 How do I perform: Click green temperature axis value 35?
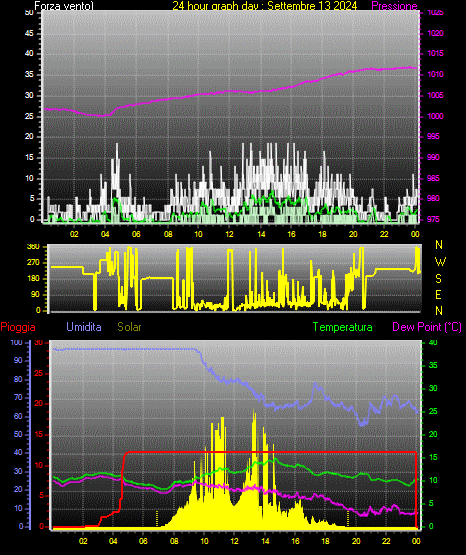point(433,365)
